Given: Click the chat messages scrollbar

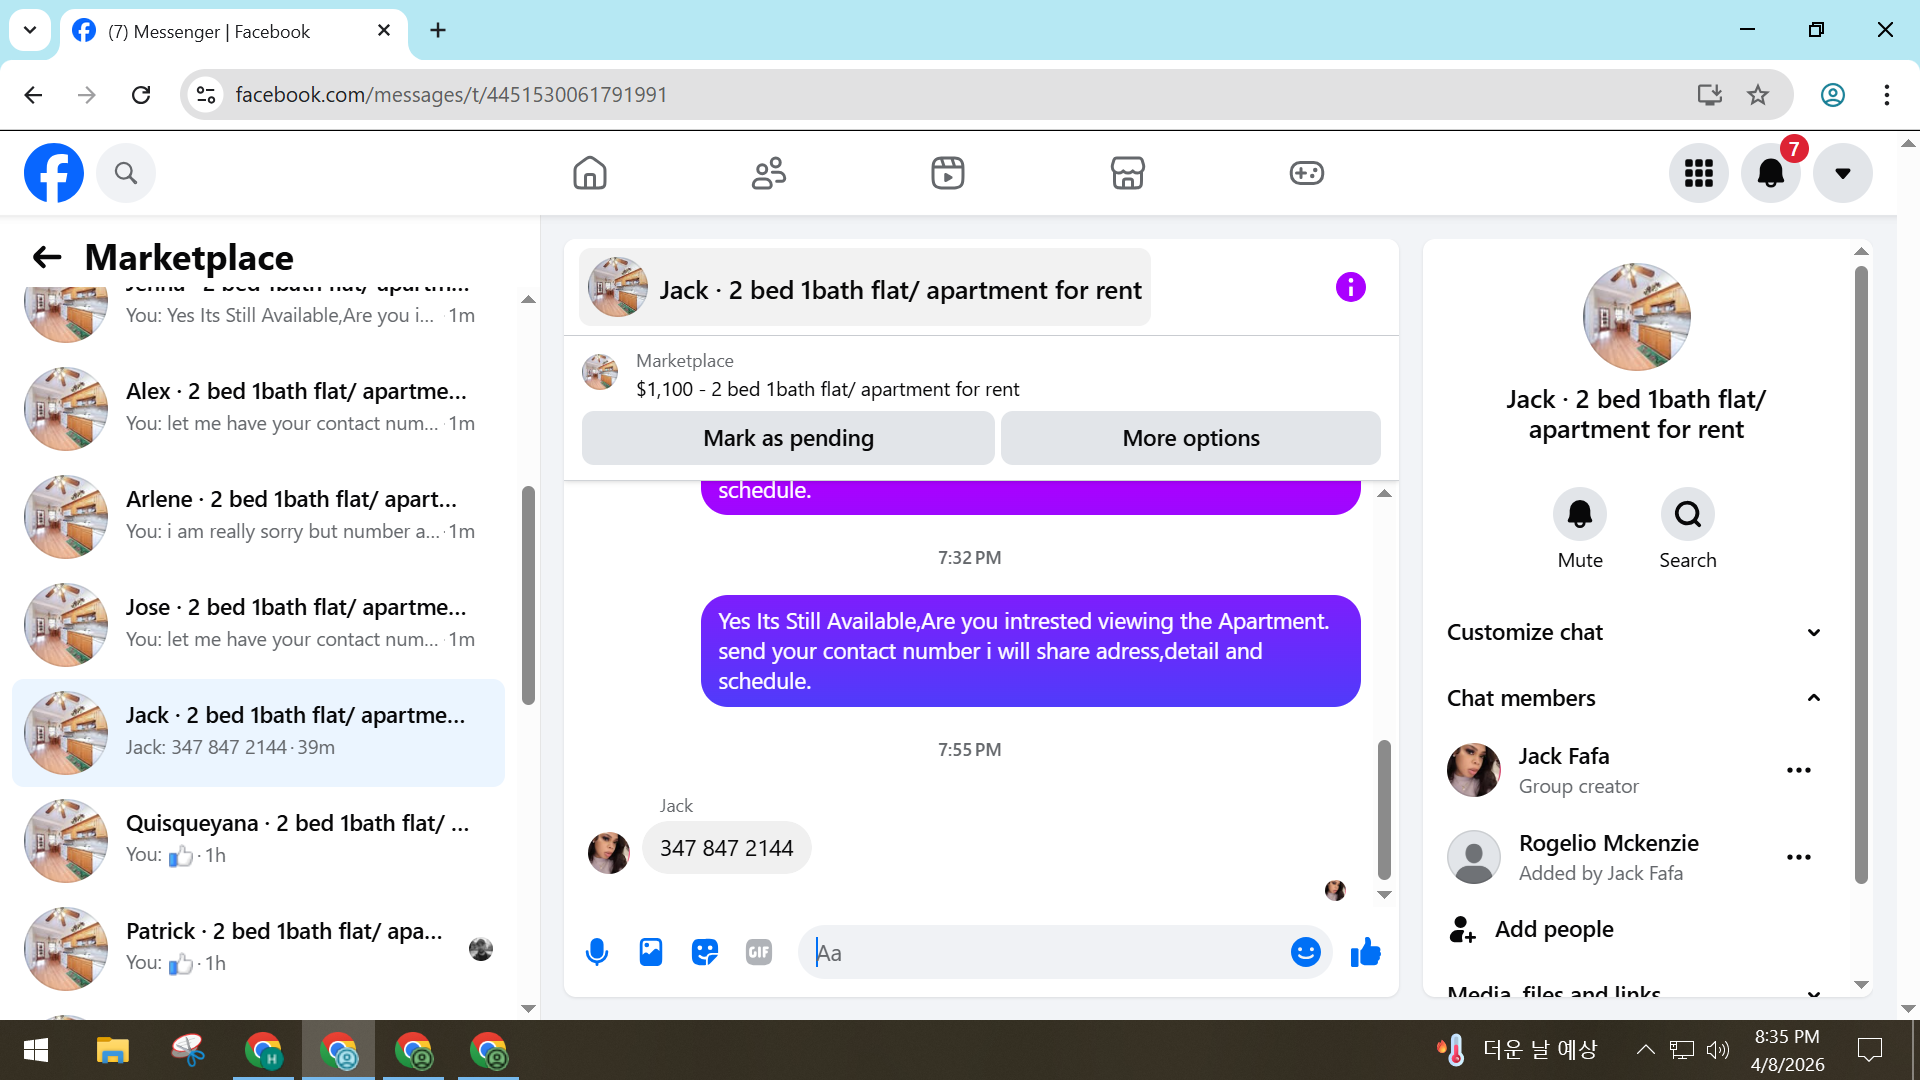Looking at the screenshot, I should coord(1384,808).
